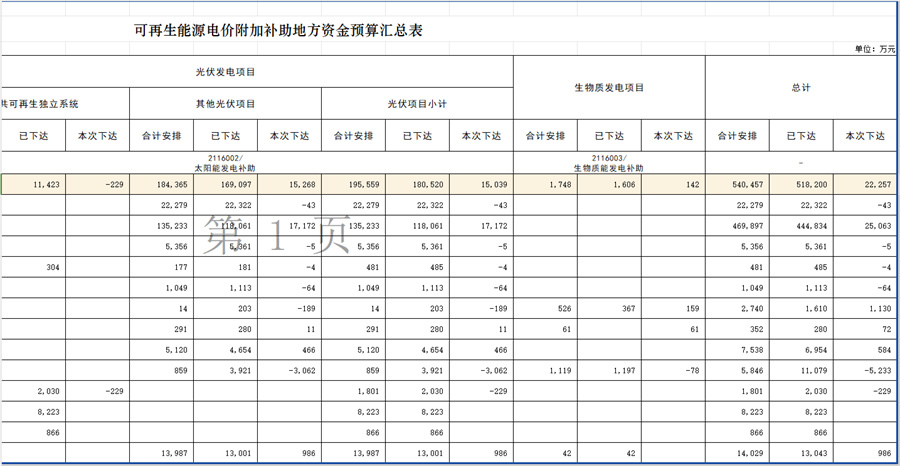Click the table title 可再生能源电价附加补助地方资金预算汇总表
The width and height of the screenshot is (900, 466).
(278, 30)
